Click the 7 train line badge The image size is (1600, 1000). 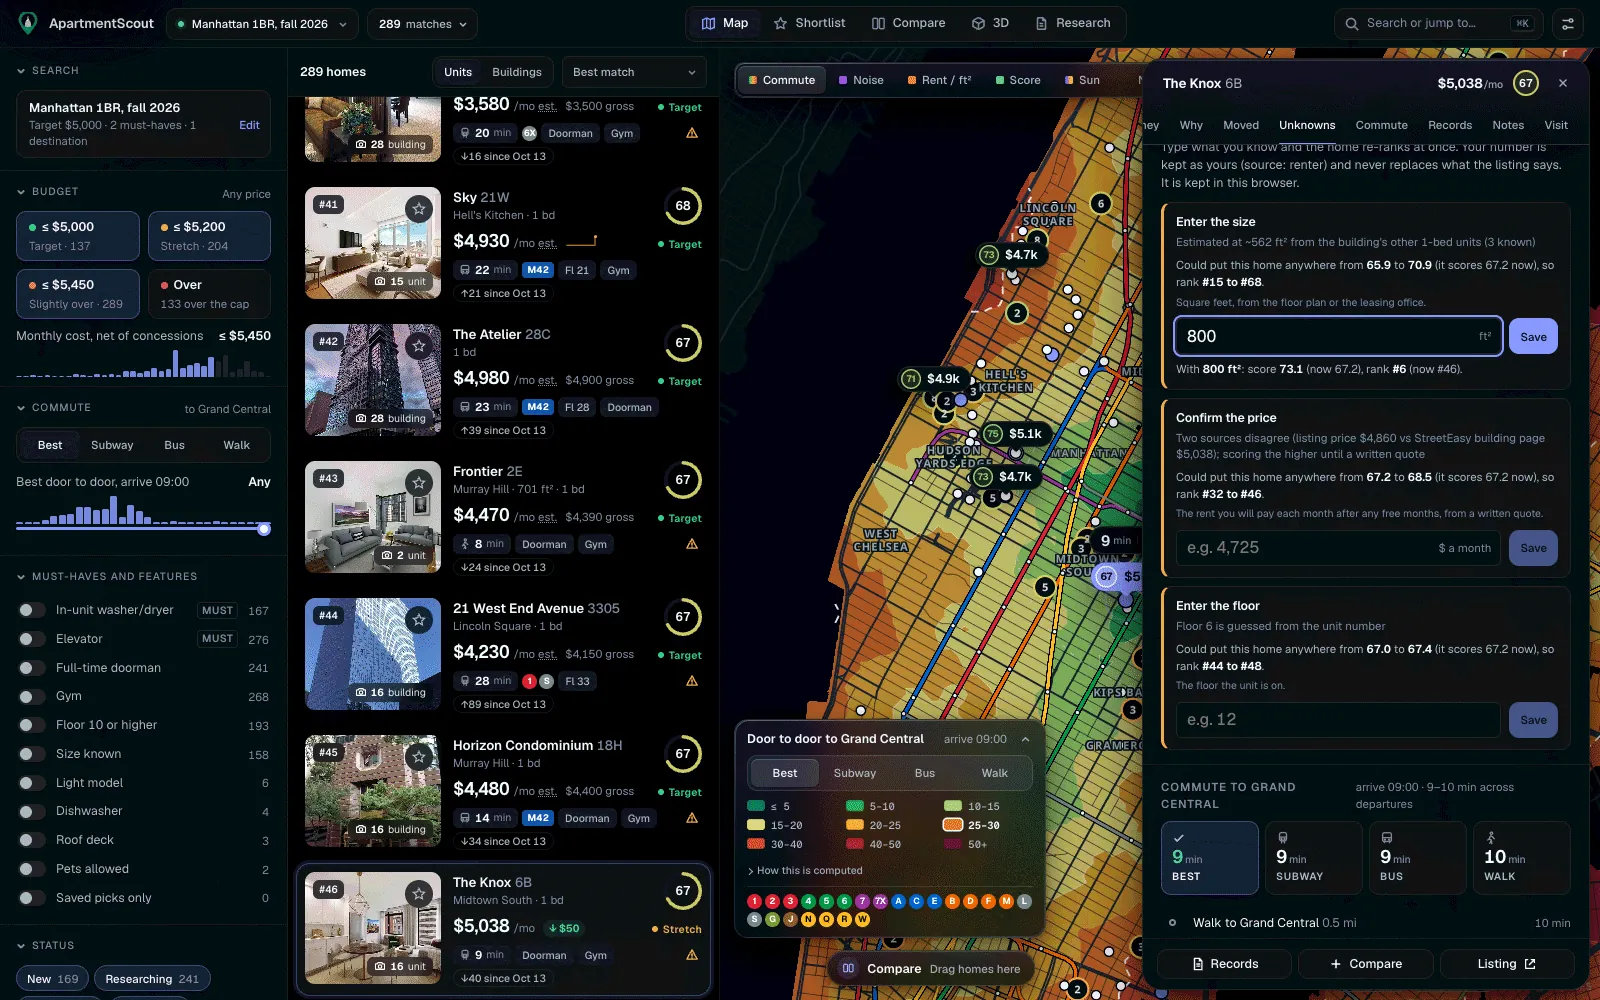pos(862,901)
